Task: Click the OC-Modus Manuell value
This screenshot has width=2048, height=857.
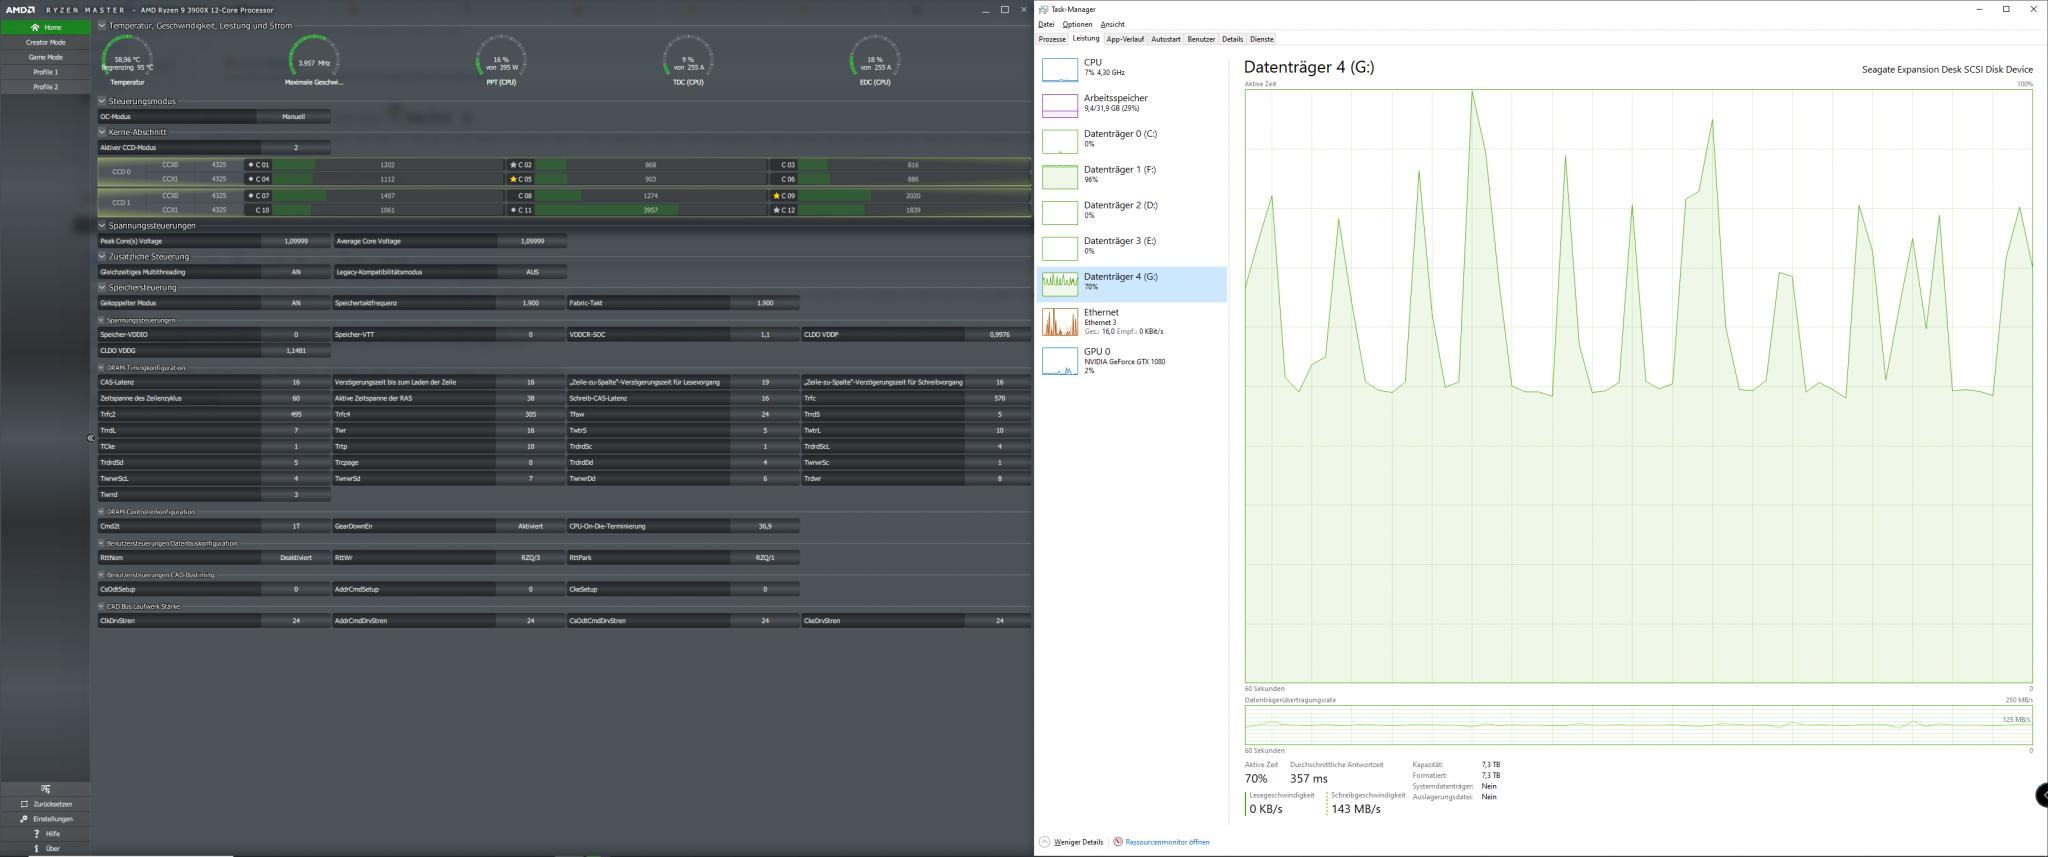Action: [293, 117]
